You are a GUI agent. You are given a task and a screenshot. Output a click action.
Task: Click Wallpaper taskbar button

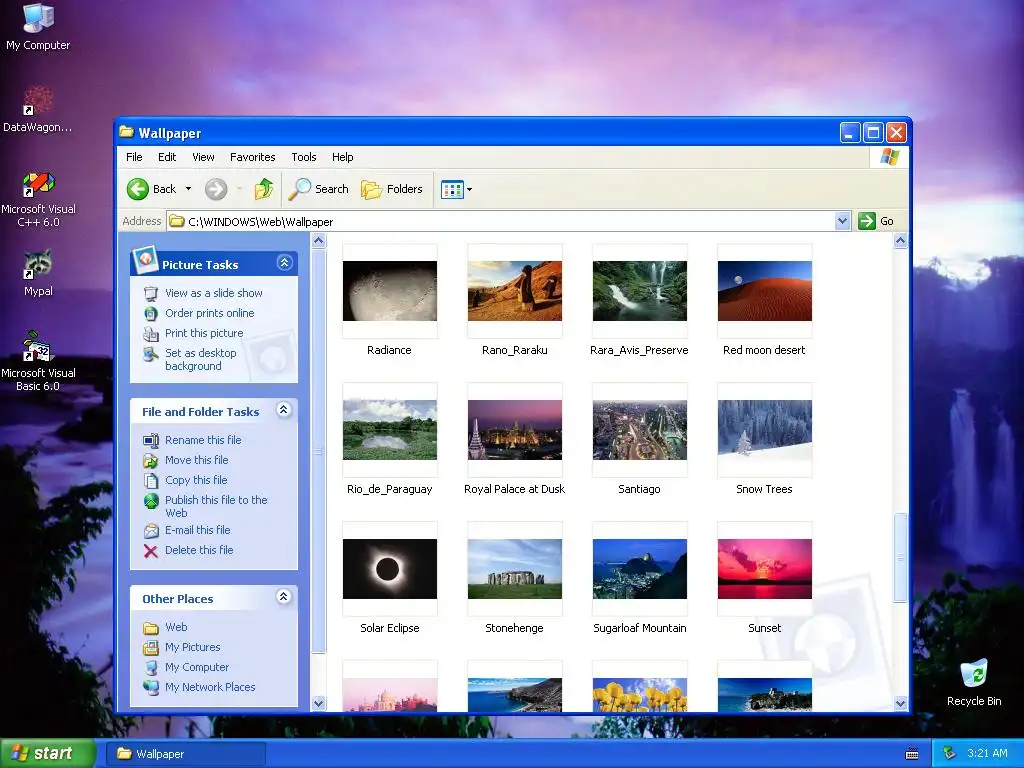coord(186,754)
